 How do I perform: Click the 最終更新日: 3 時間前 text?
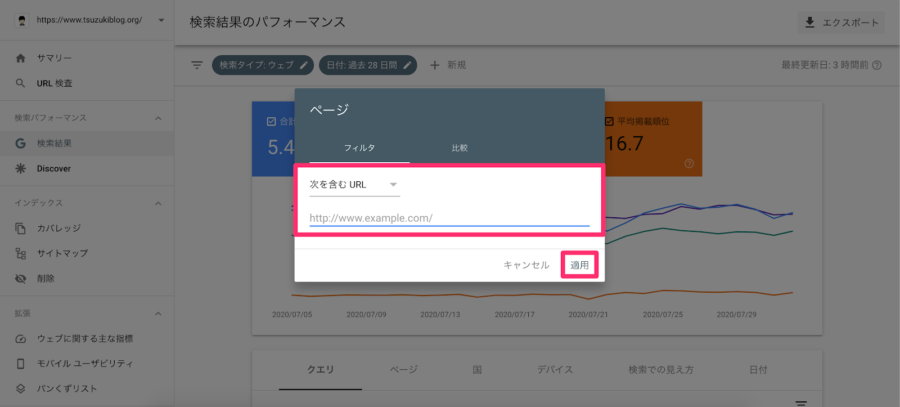coord(825,65)
